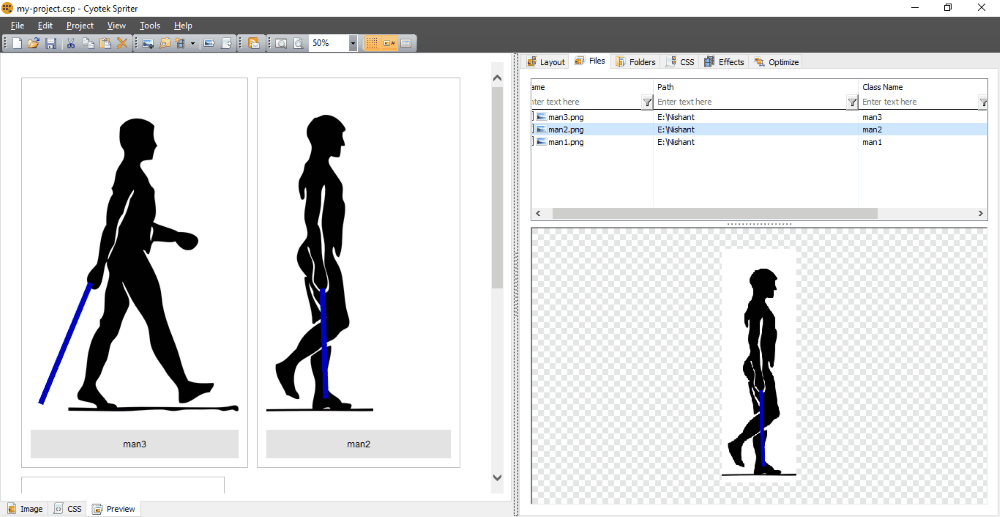Toggle the second highlighted view-option toolbar button
The height and width of the screenshot is (517, 1000).
[389, 43]
